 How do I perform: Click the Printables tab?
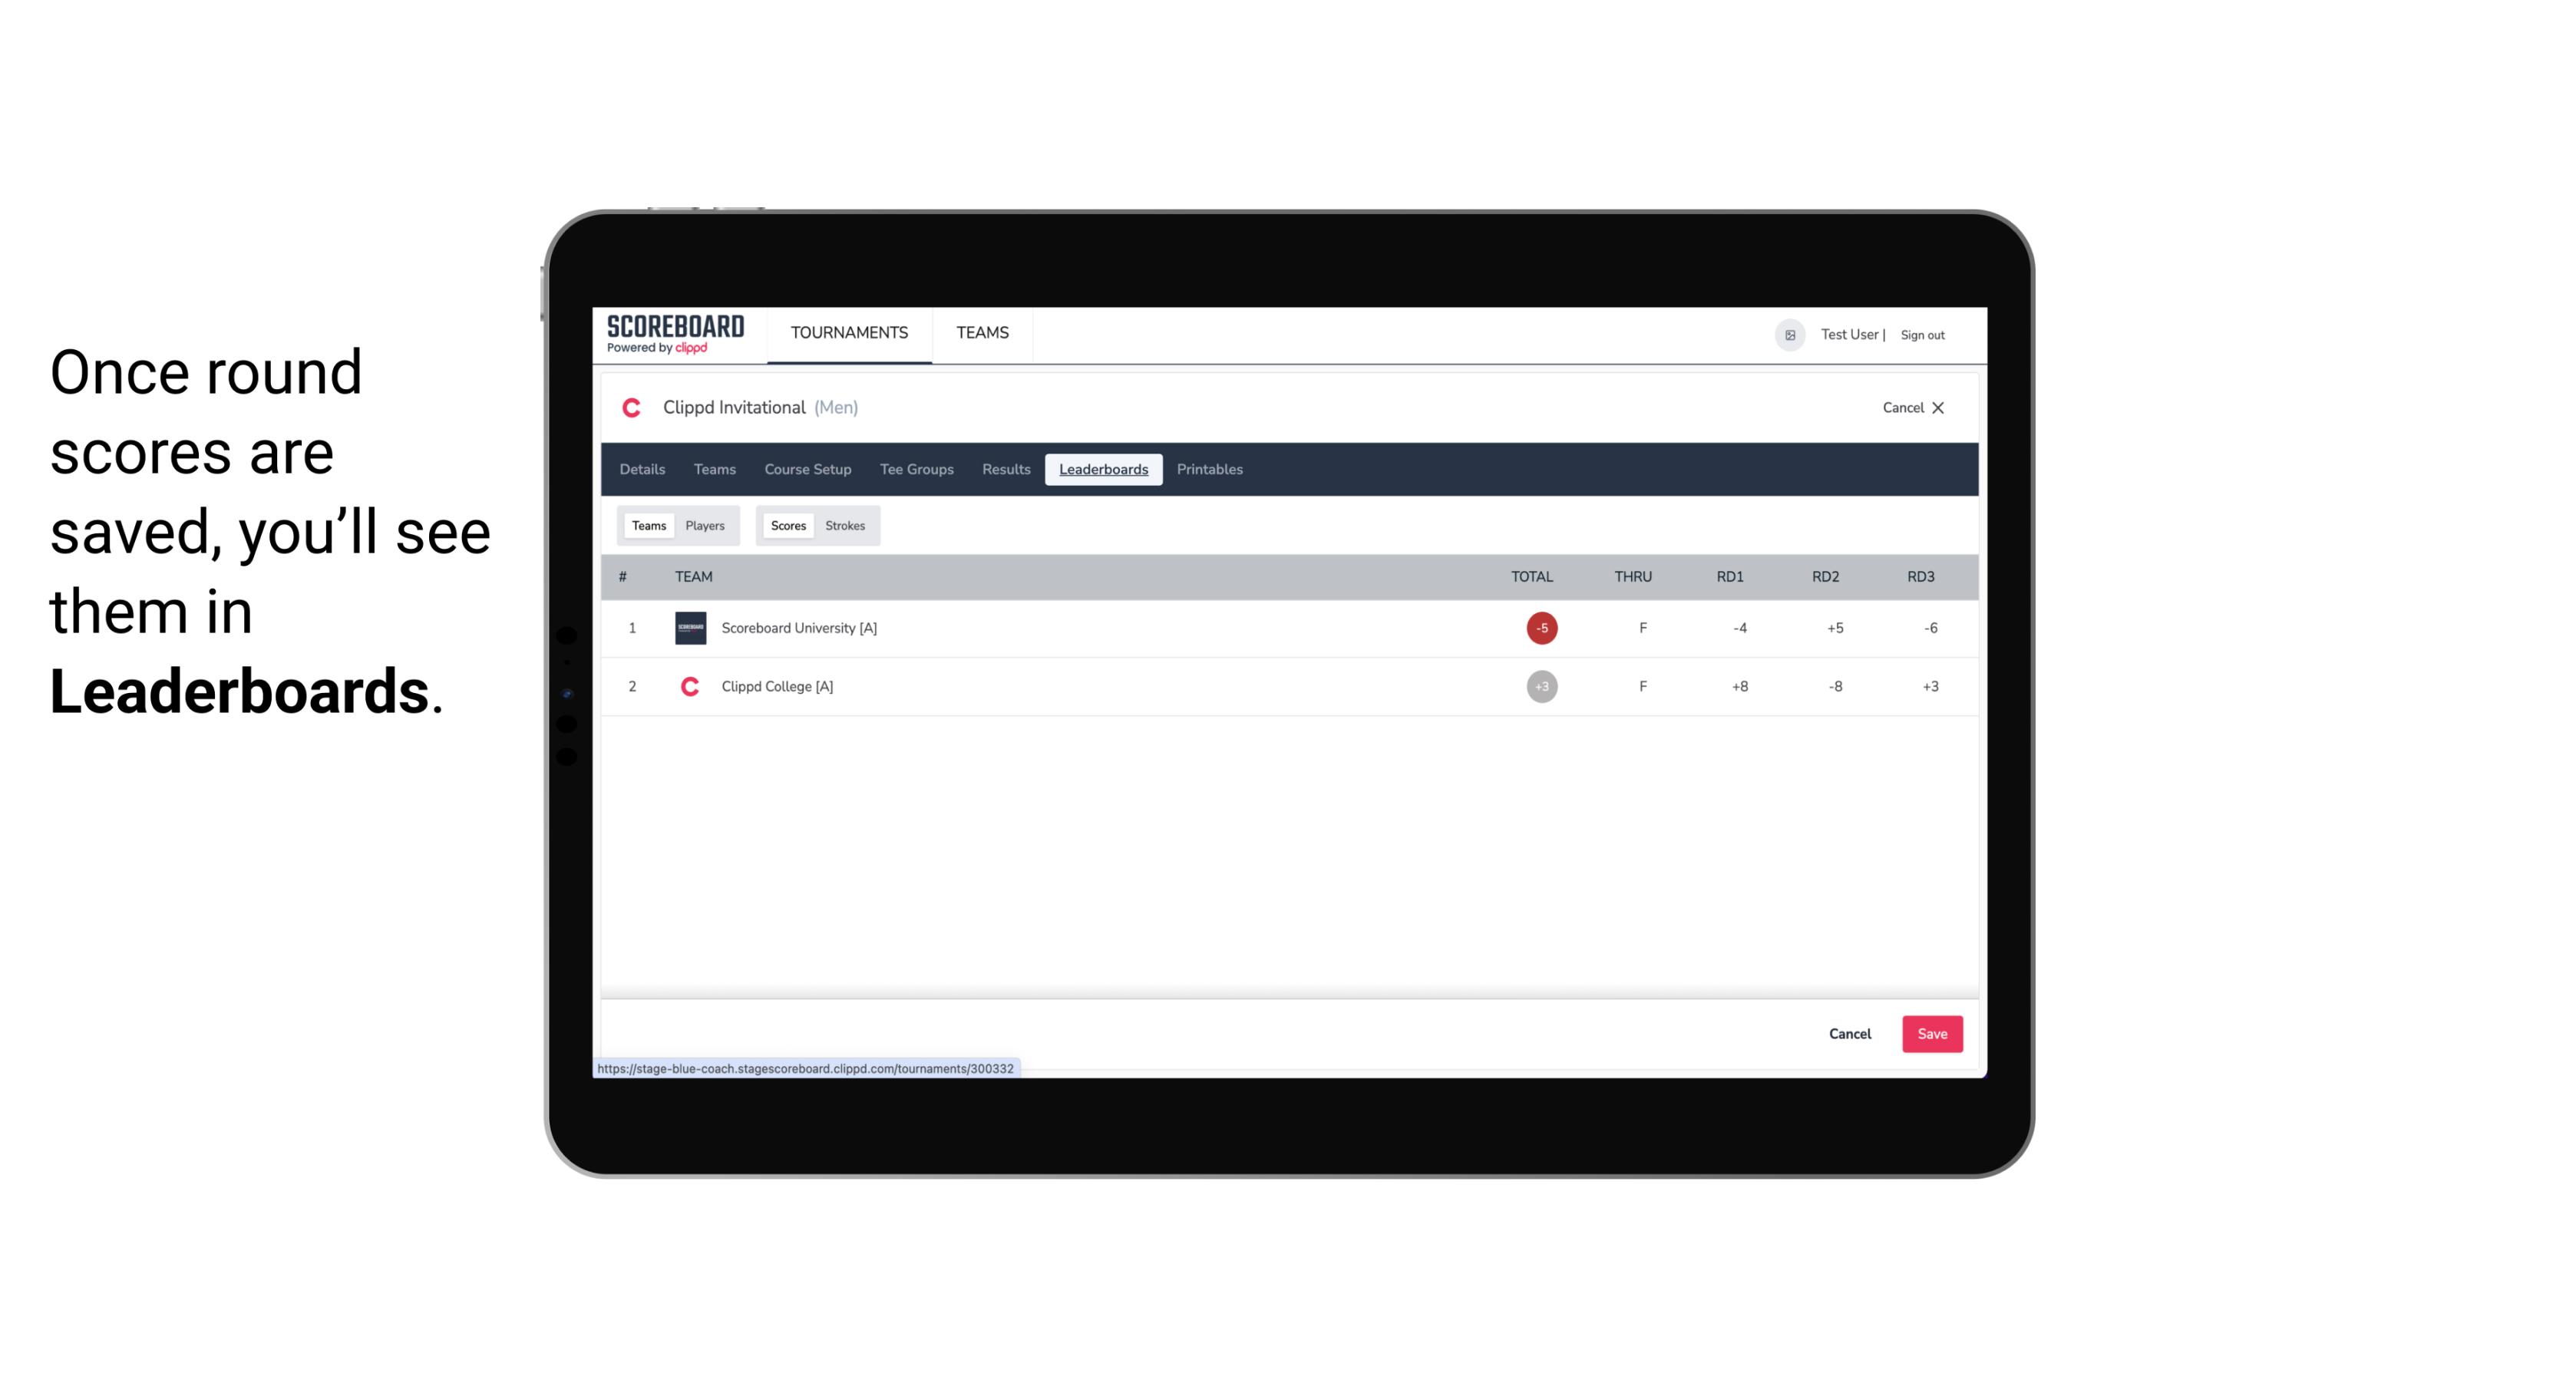[x=1210, y=470]
